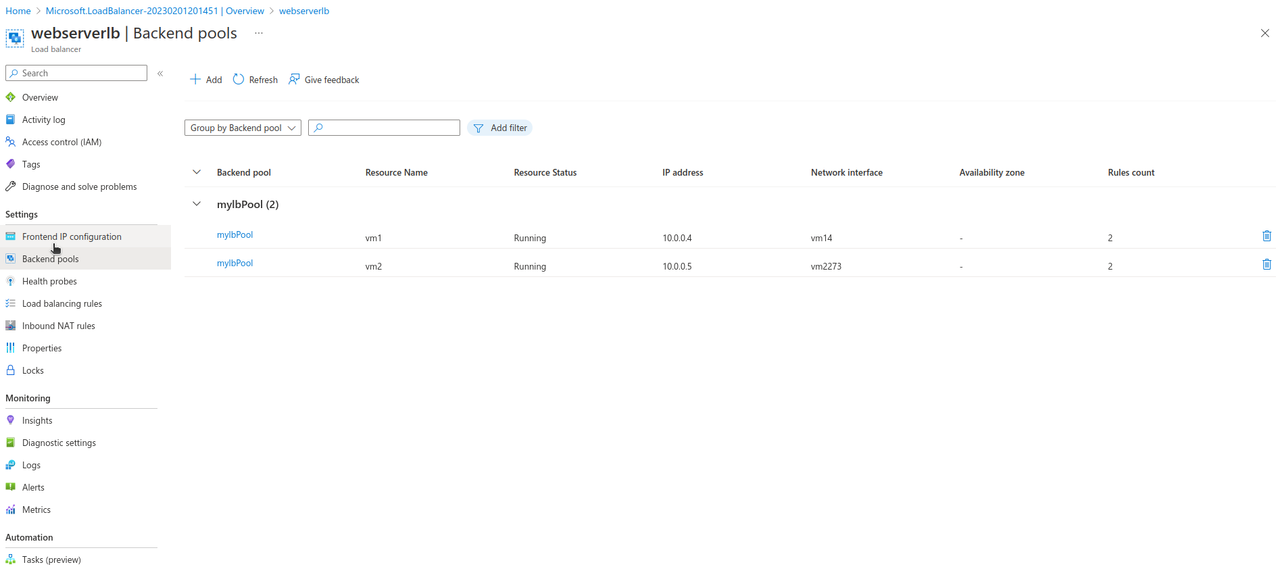Click the Backend pools sidebar icon
Viewport: 1280px width, 575px height.
[11, 258]
